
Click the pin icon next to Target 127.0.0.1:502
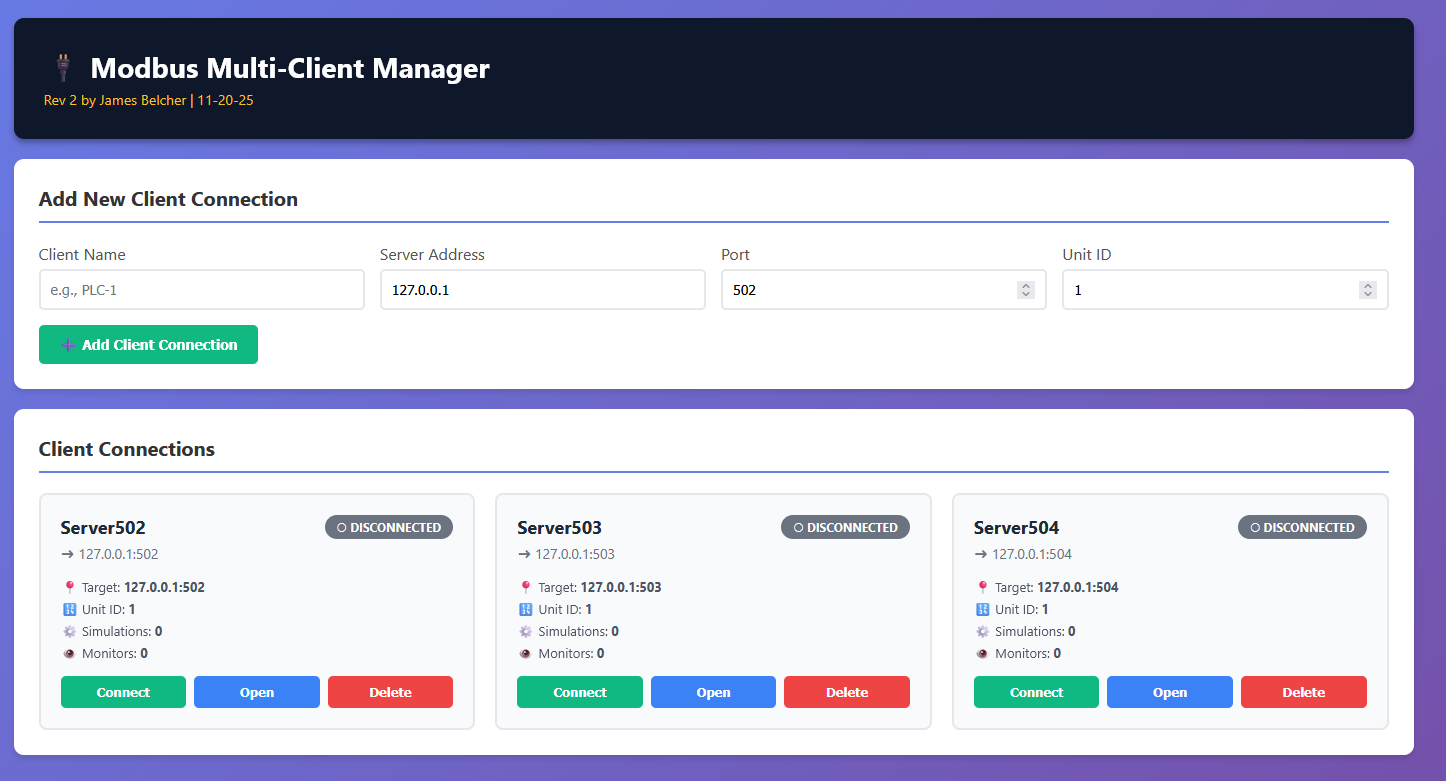(69, 588)
